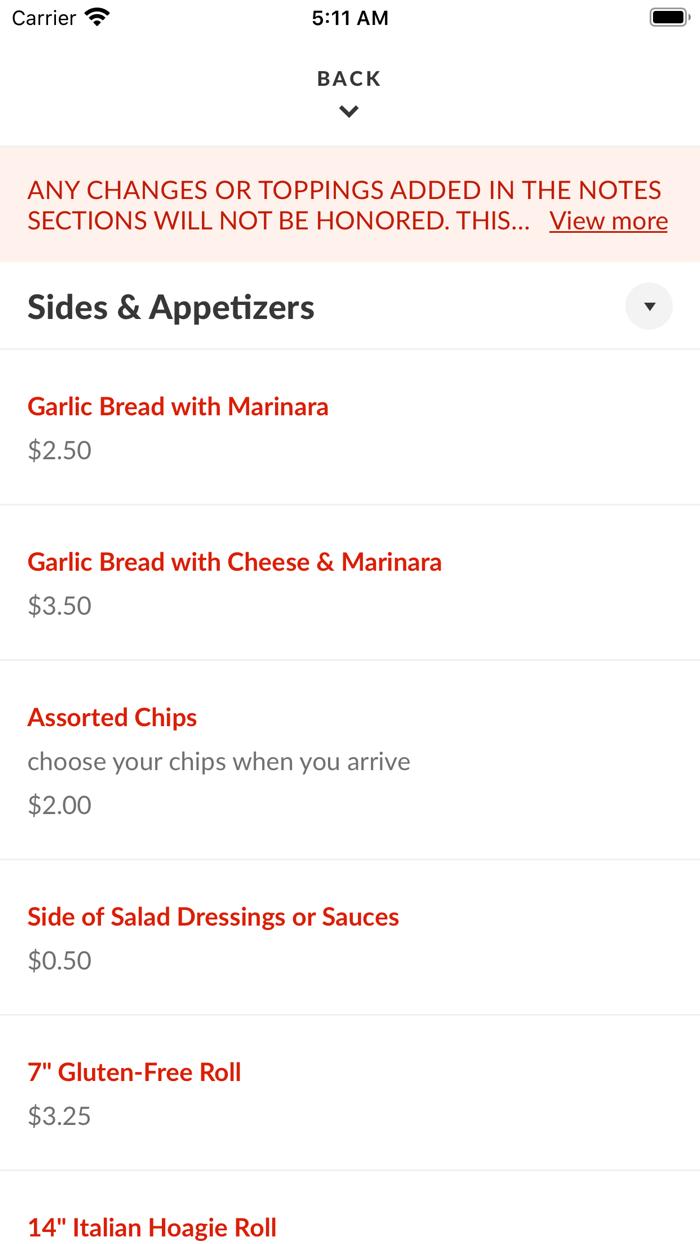Viewport: 700px width, 1244px height.
Task: Tap the circular dropdown arrow beside Sides & Appetizers
Action: (649, 306)
